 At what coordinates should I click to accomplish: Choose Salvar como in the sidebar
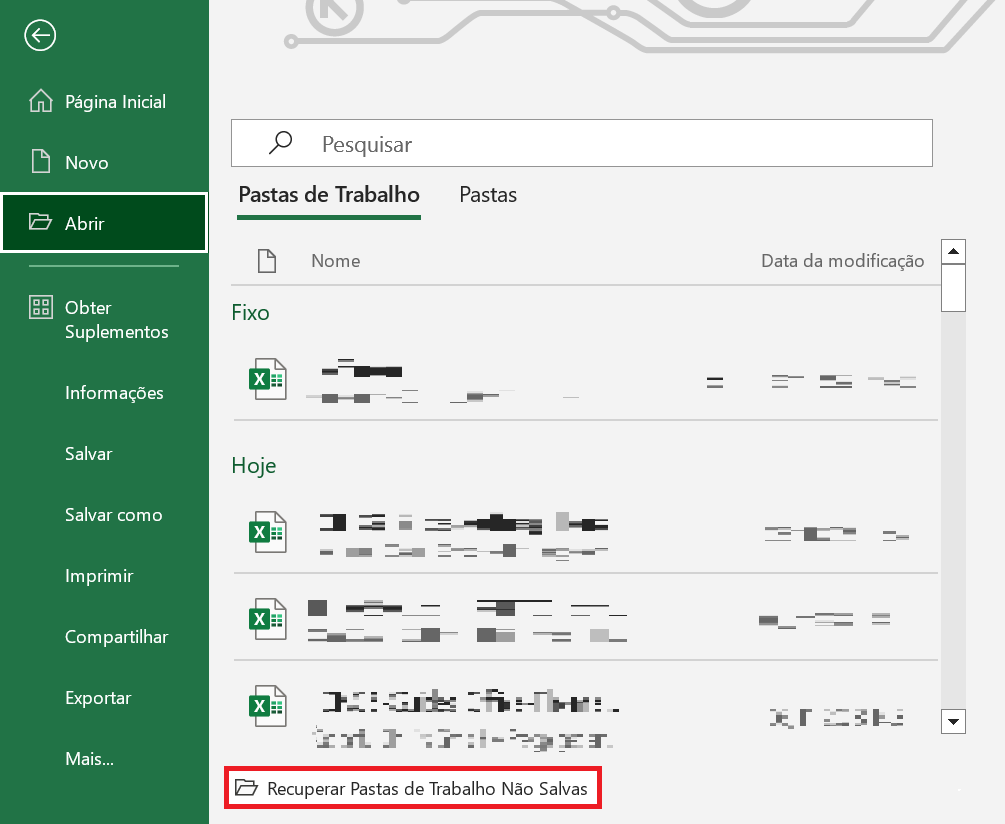coord(113,515)
